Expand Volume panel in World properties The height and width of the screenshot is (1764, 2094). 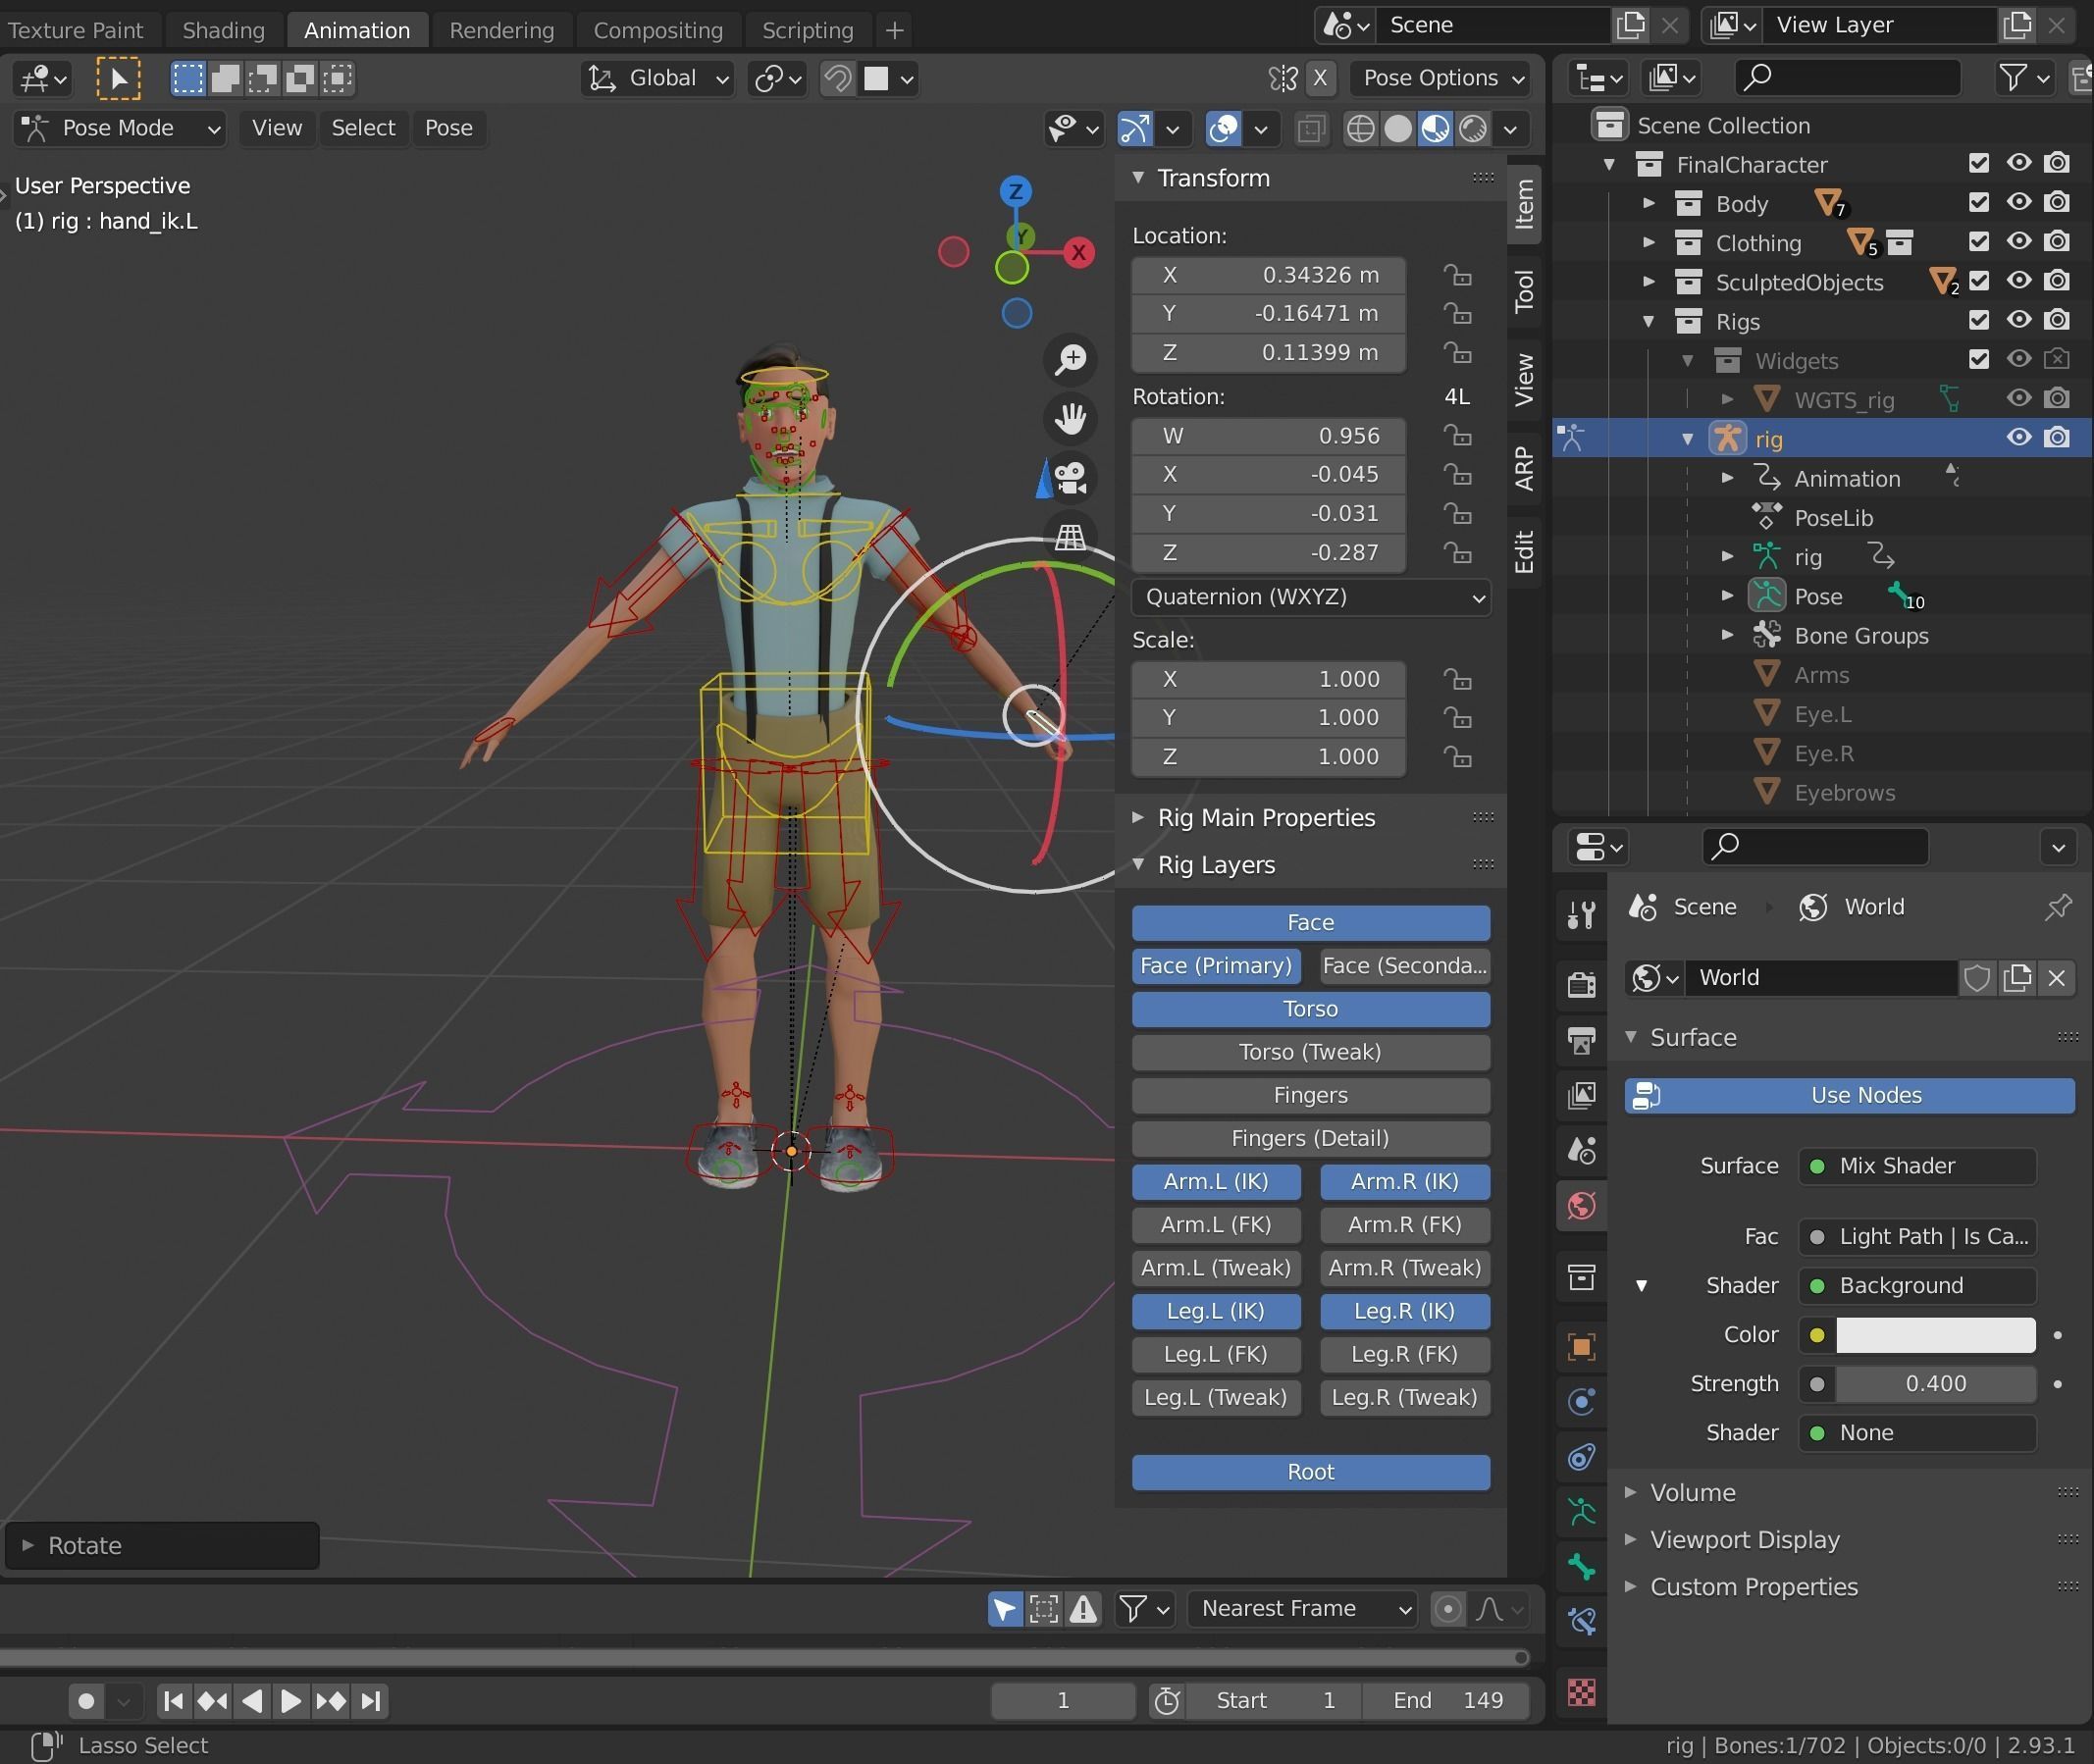coord(1631,1492)
